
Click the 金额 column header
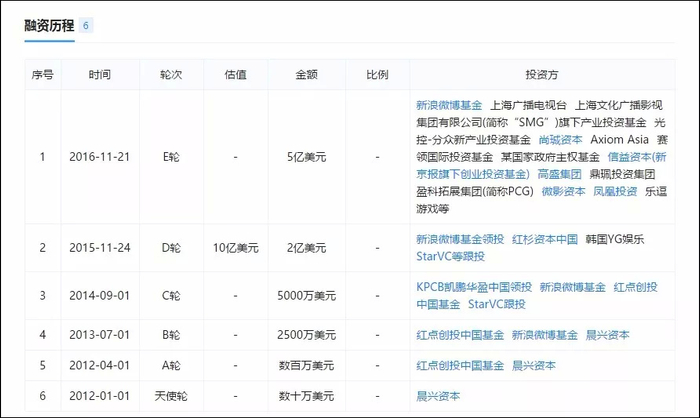[307, 75]
